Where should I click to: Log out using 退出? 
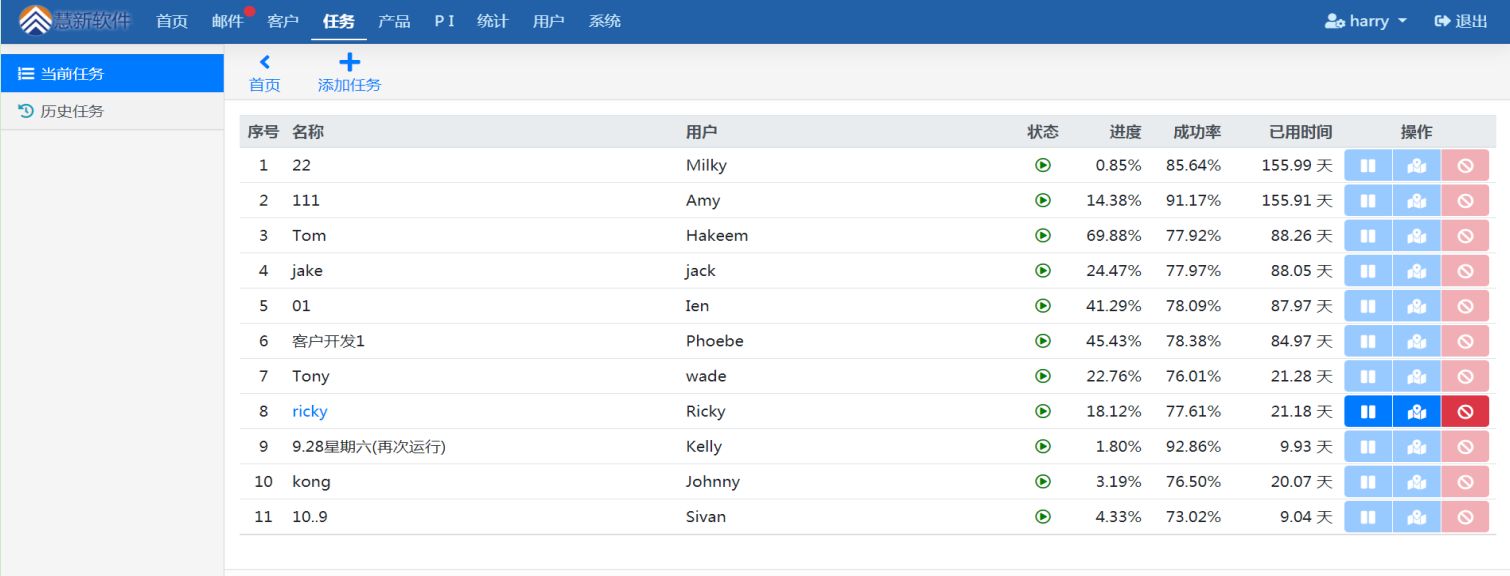[x=1461, y=21]
